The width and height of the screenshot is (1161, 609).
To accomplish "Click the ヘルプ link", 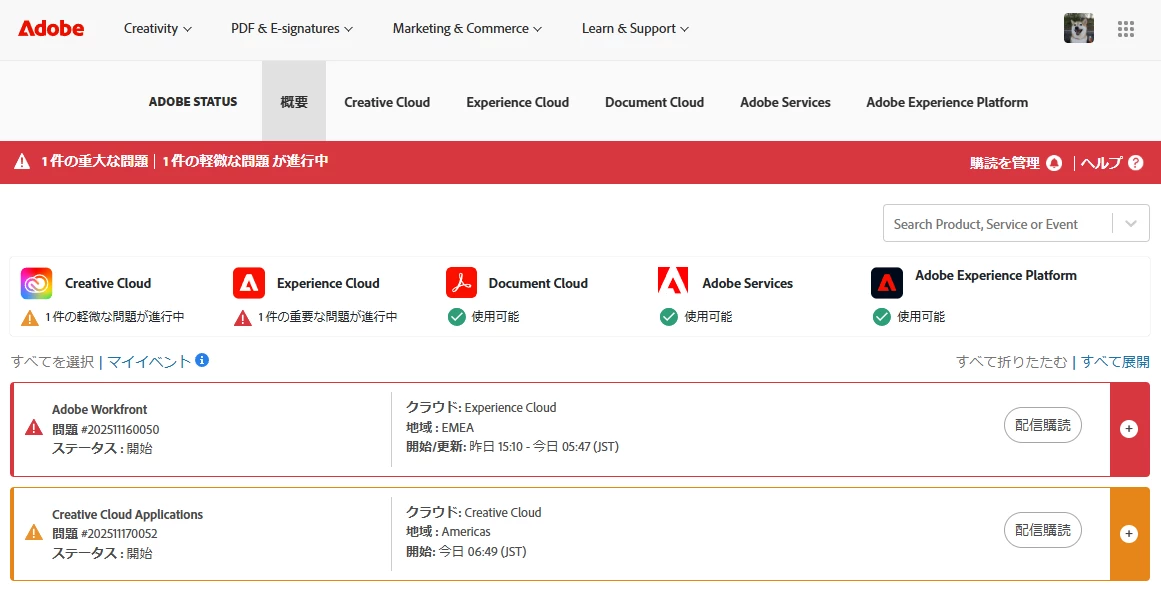I will pyautogui.click(x=1101, y=163).
